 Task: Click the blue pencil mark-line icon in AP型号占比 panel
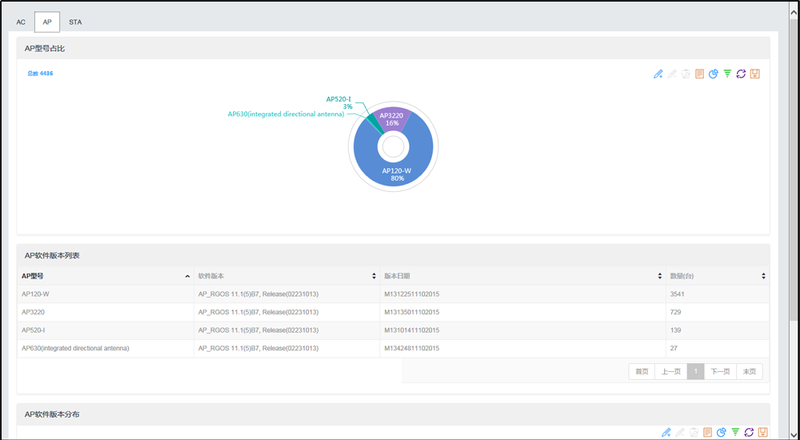click(x=657, y=74)
